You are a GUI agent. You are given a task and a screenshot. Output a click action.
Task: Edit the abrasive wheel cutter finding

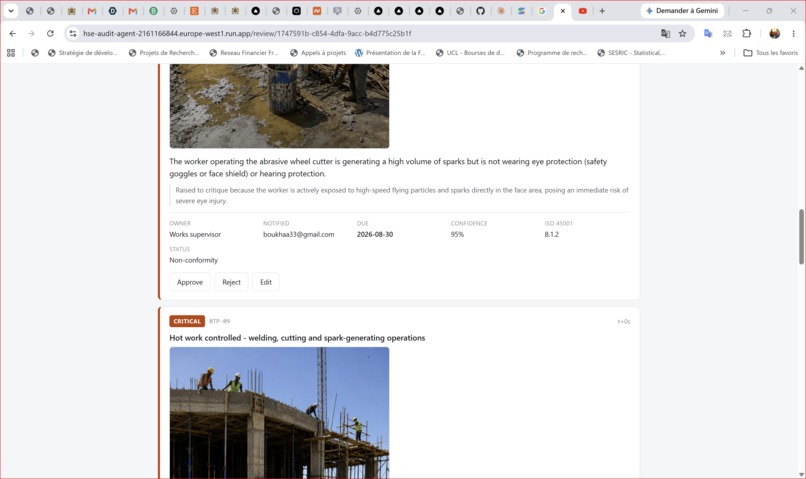click(x=266, y=282)
